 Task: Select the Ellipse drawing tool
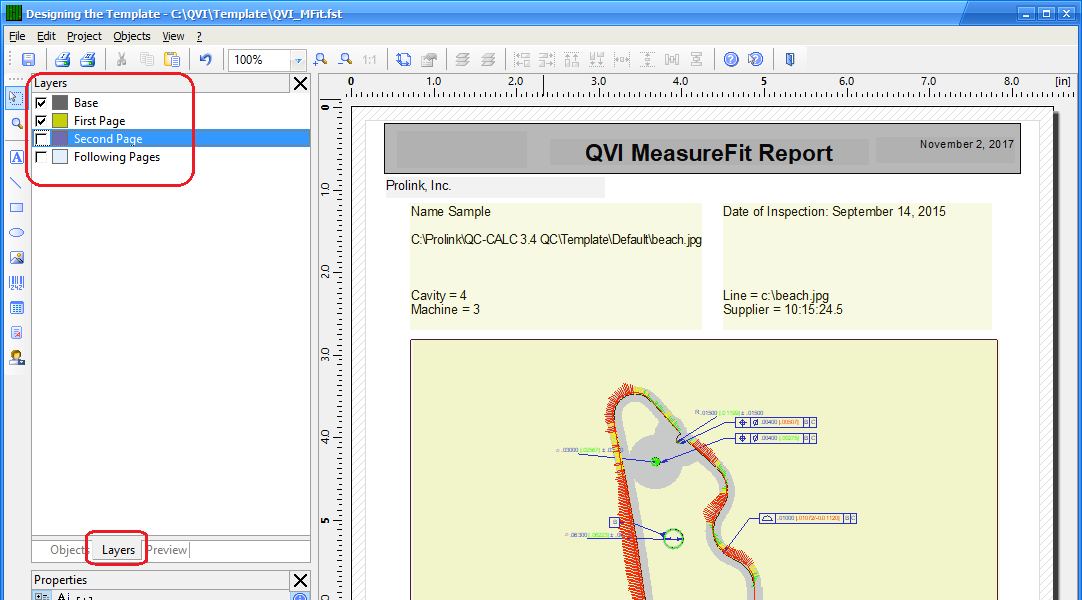(x=17, y=232)
